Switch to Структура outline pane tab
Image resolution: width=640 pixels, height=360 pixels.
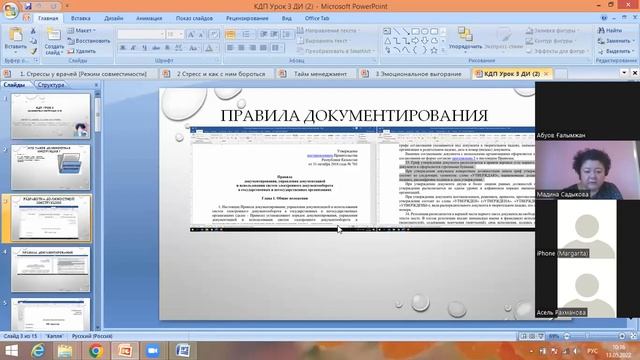pos(51,85)
